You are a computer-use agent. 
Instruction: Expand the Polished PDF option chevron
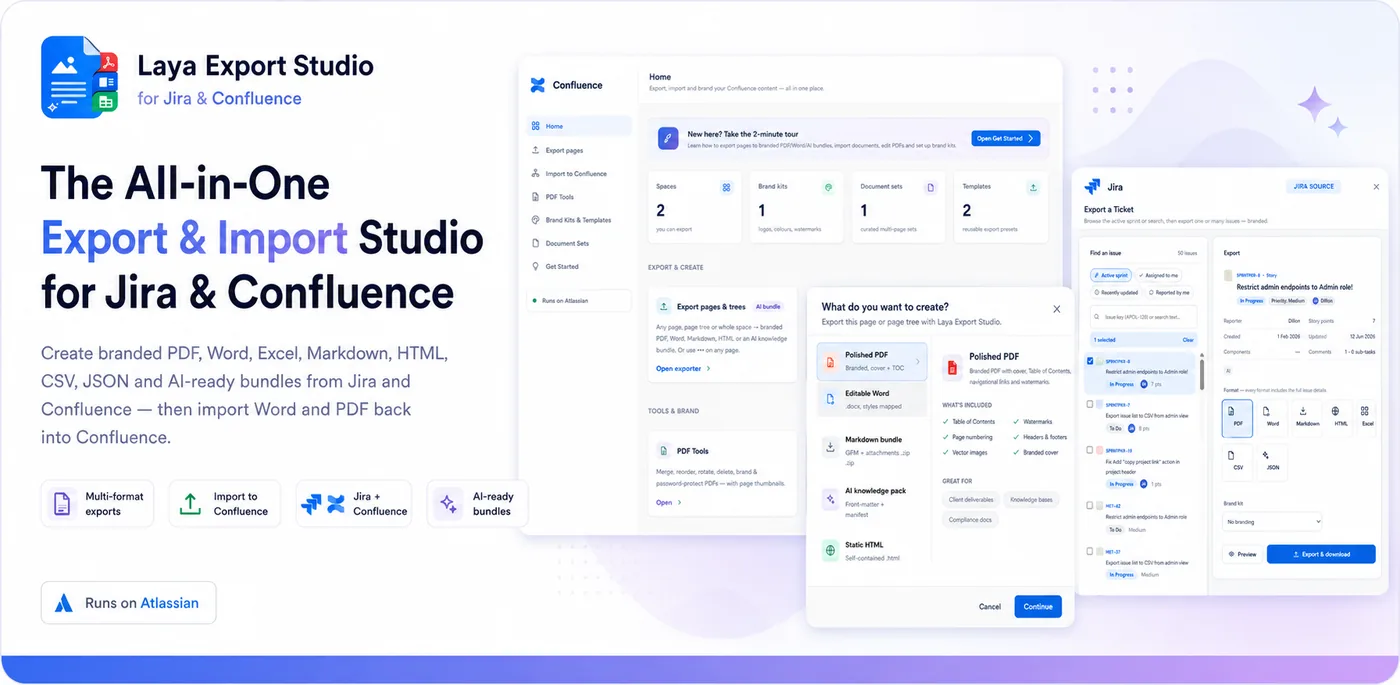(919, 361)
